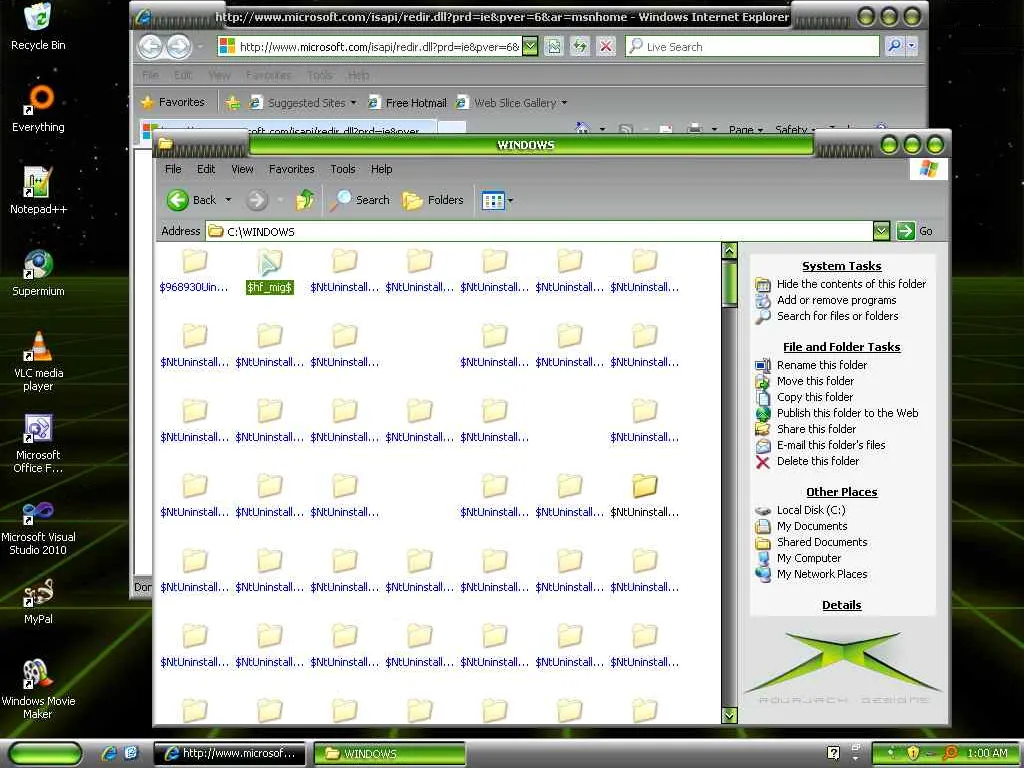Click the Live Search magnifier button in IE

point(894,46)
